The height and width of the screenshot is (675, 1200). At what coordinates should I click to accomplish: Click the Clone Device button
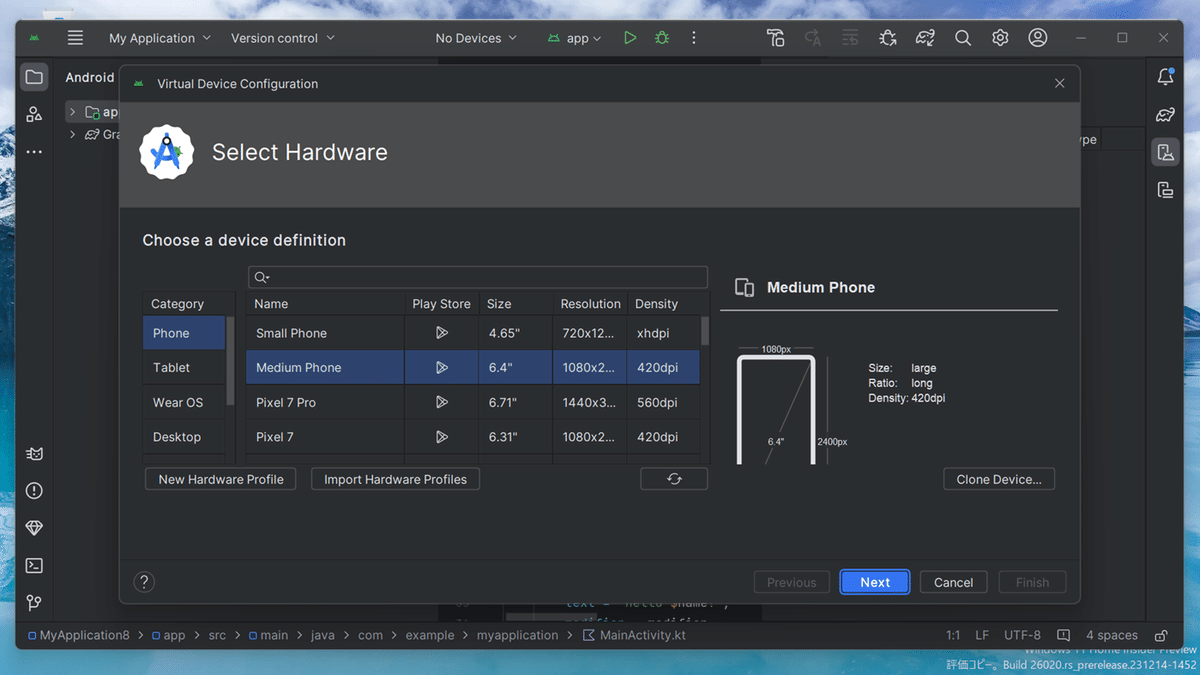pyautogui.click(x=999, y=479)
